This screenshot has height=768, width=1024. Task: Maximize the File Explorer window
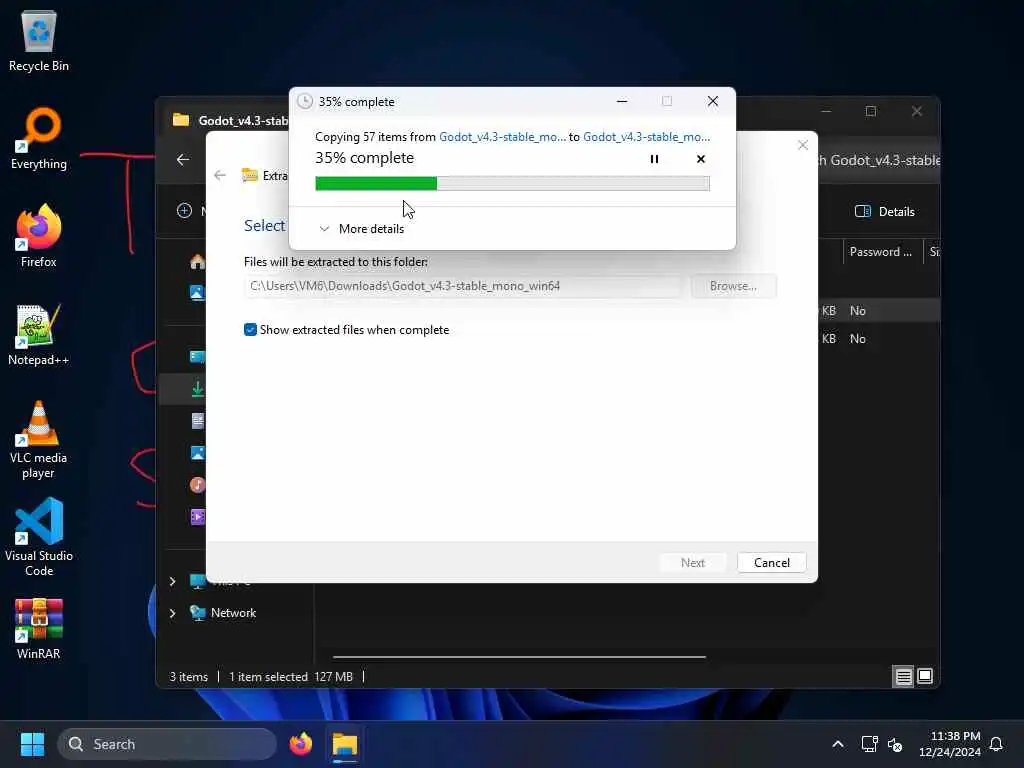point(871,111)
